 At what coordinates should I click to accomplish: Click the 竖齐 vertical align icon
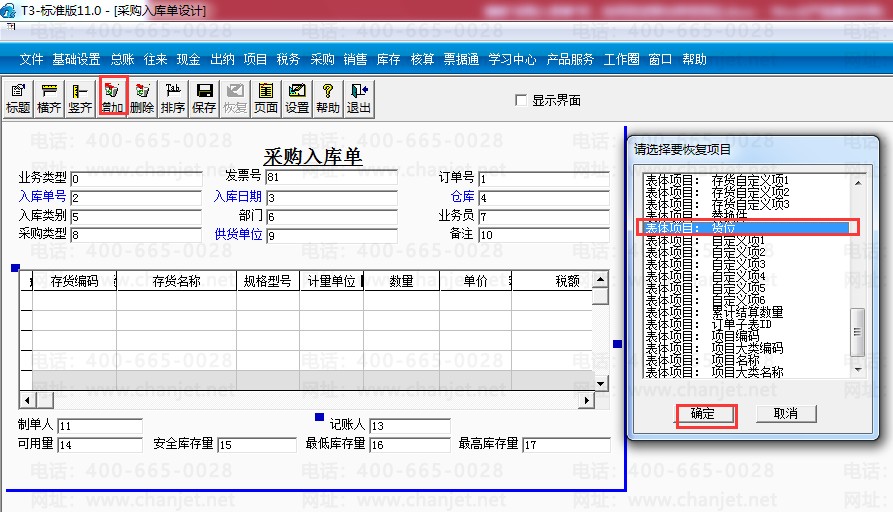point(80,98)
